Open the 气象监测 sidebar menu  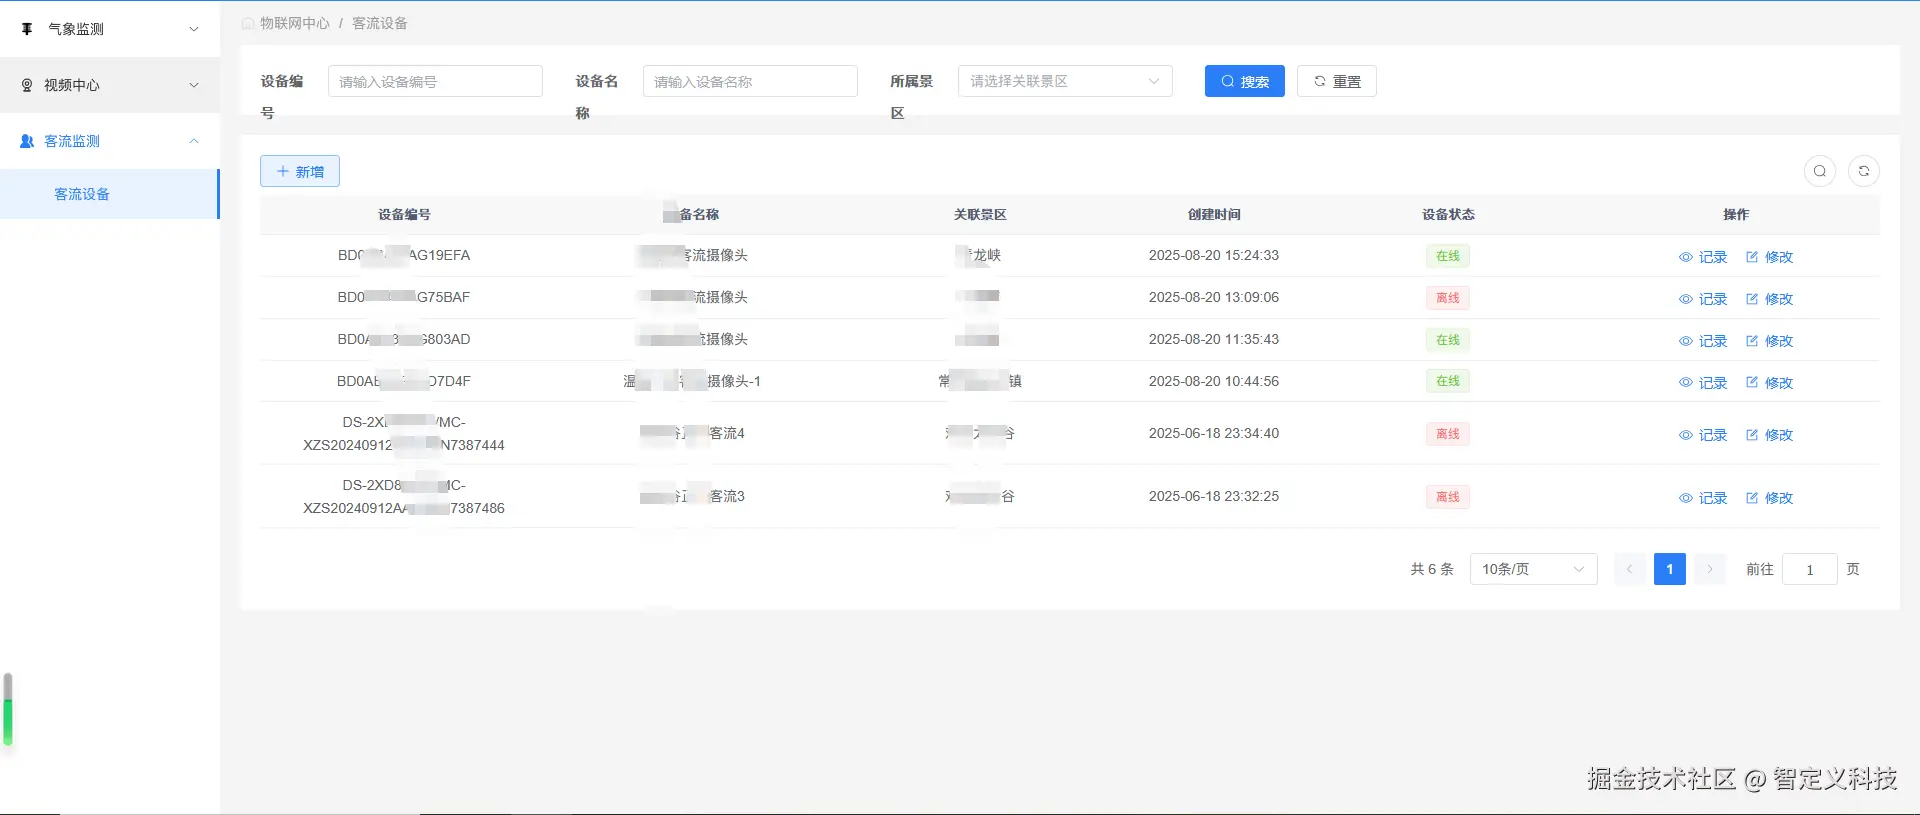(x=110, y=29)
